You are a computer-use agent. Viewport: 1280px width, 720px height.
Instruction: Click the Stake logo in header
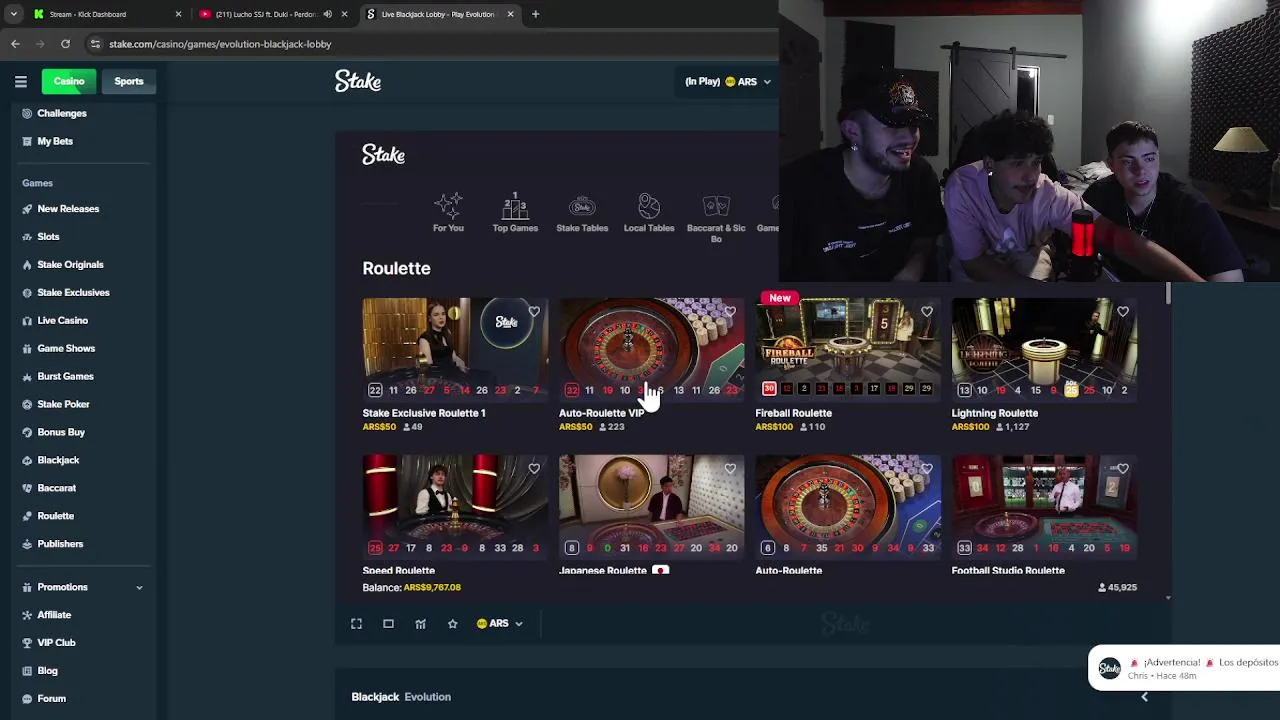coord(358,81)
